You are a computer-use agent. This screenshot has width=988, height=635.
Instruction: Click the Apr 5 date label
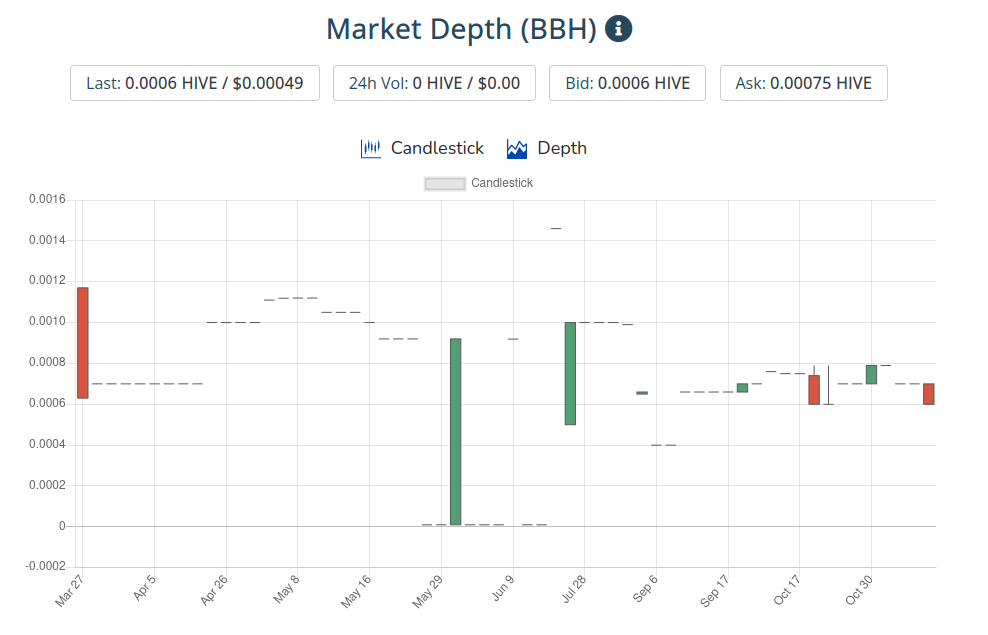point(144,588)
